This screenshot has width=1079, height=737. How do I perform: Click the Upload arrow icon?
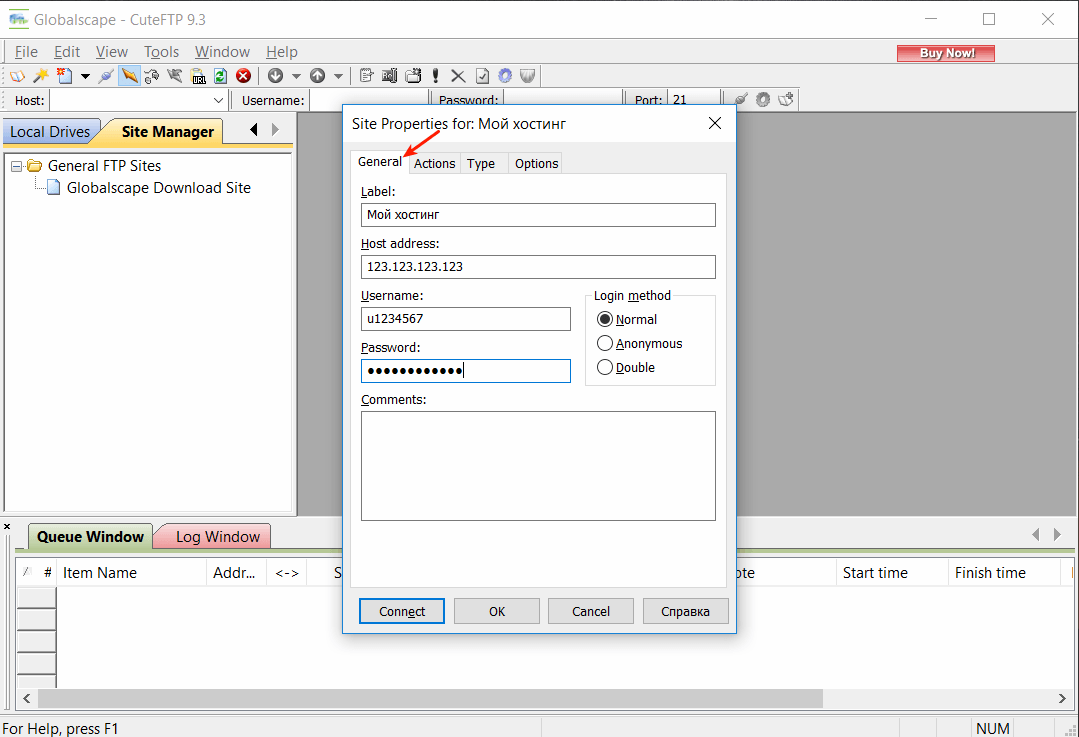317,76
